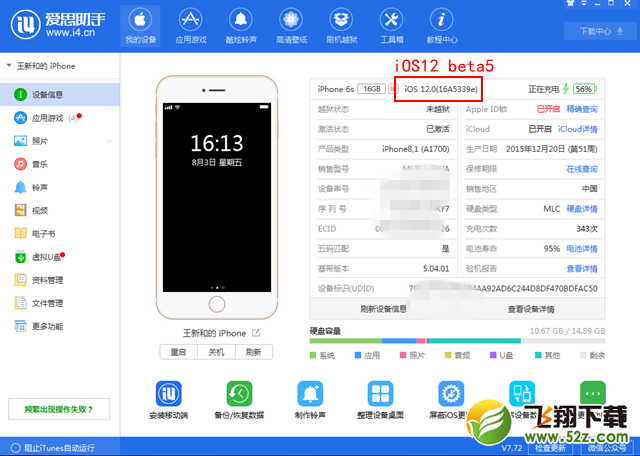The image size is (640, 456).
Task: Click the purple U盘 legend swatch
Action: click(x=493, y=355)
